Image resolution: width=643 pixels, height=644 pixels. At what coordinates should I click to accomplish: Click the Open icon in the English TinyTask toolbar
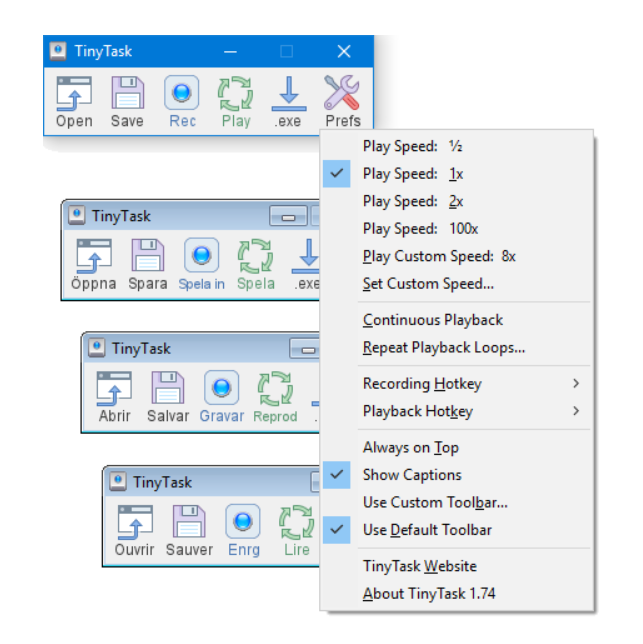[74, 93]
